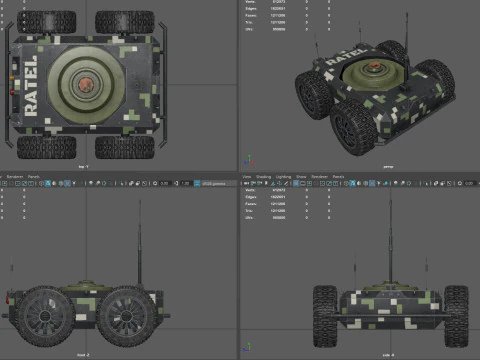Image resolution: width=480 pixels, height=360 pixels.
Task: Click Isolate Select icon in side view toolbar
Action: [x=425, y=183]
